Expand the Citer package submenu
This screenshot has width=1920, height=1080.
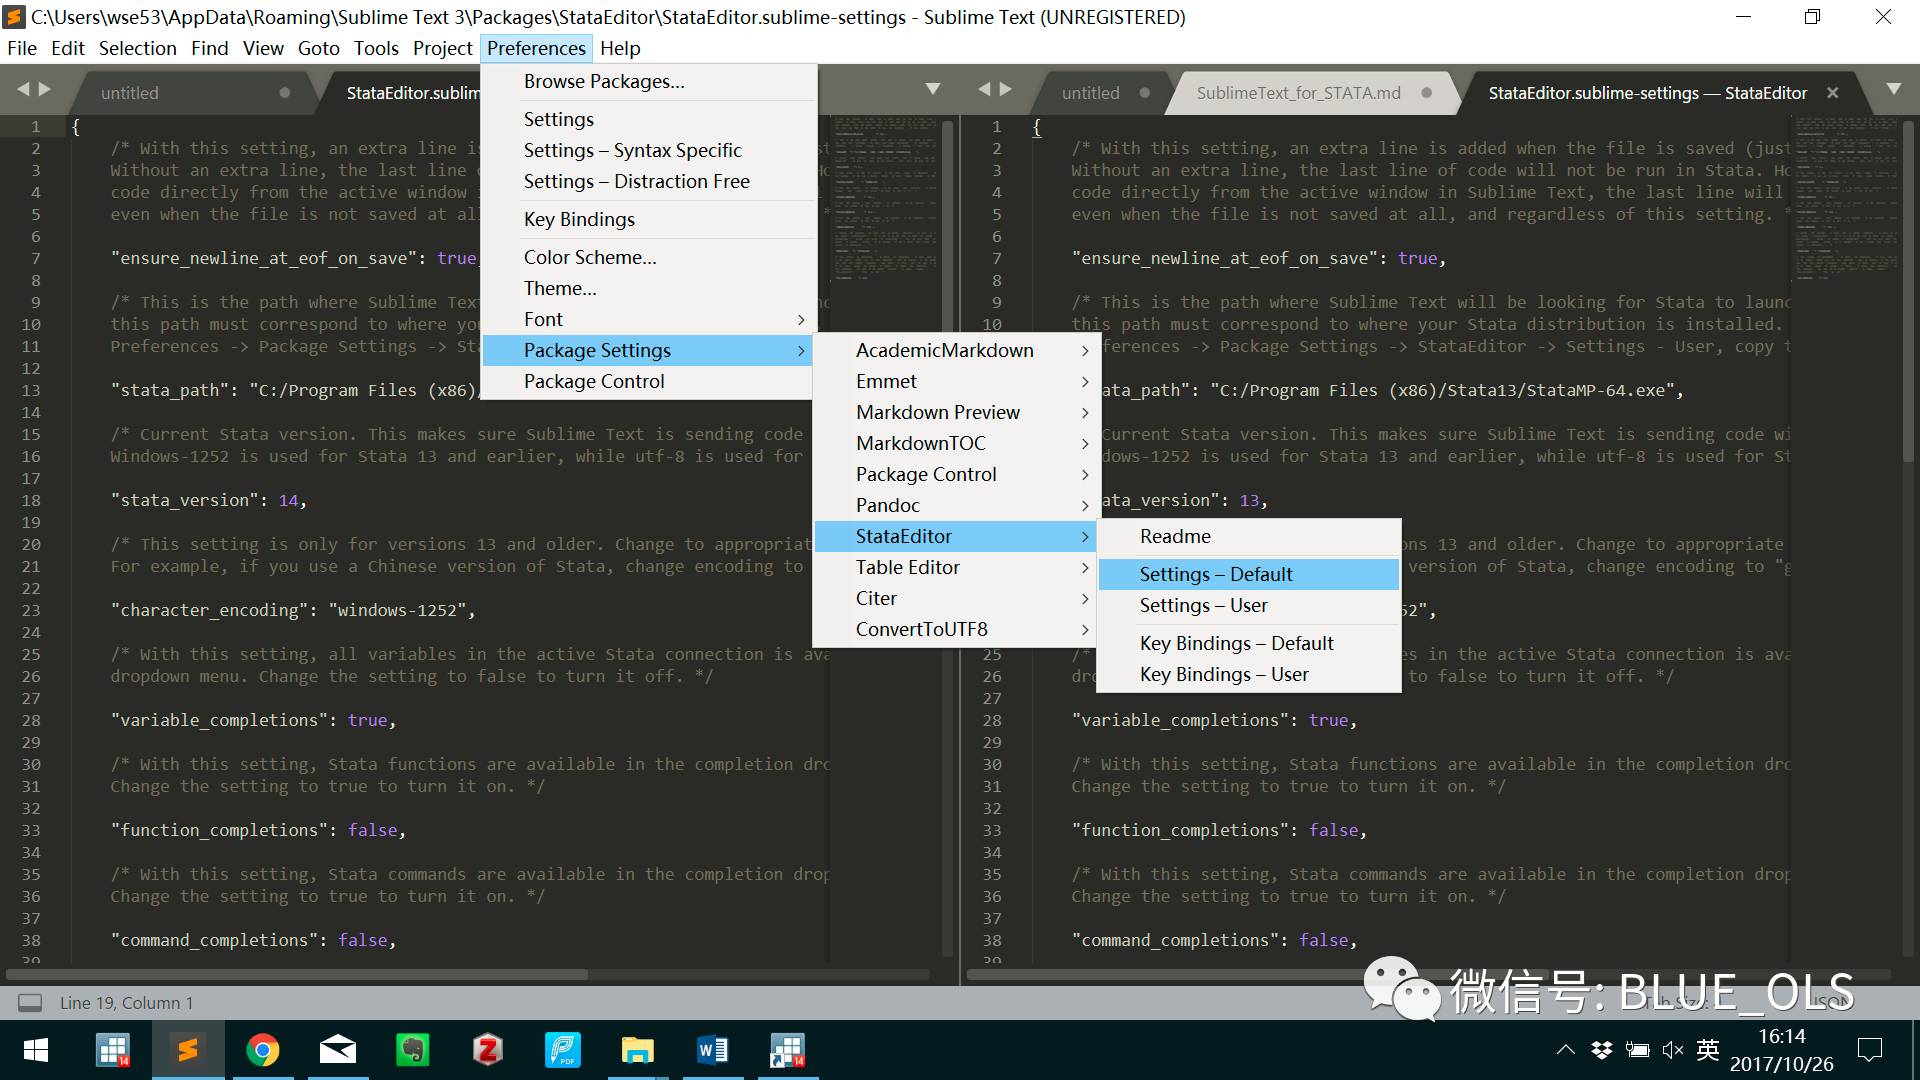[956, 598]
